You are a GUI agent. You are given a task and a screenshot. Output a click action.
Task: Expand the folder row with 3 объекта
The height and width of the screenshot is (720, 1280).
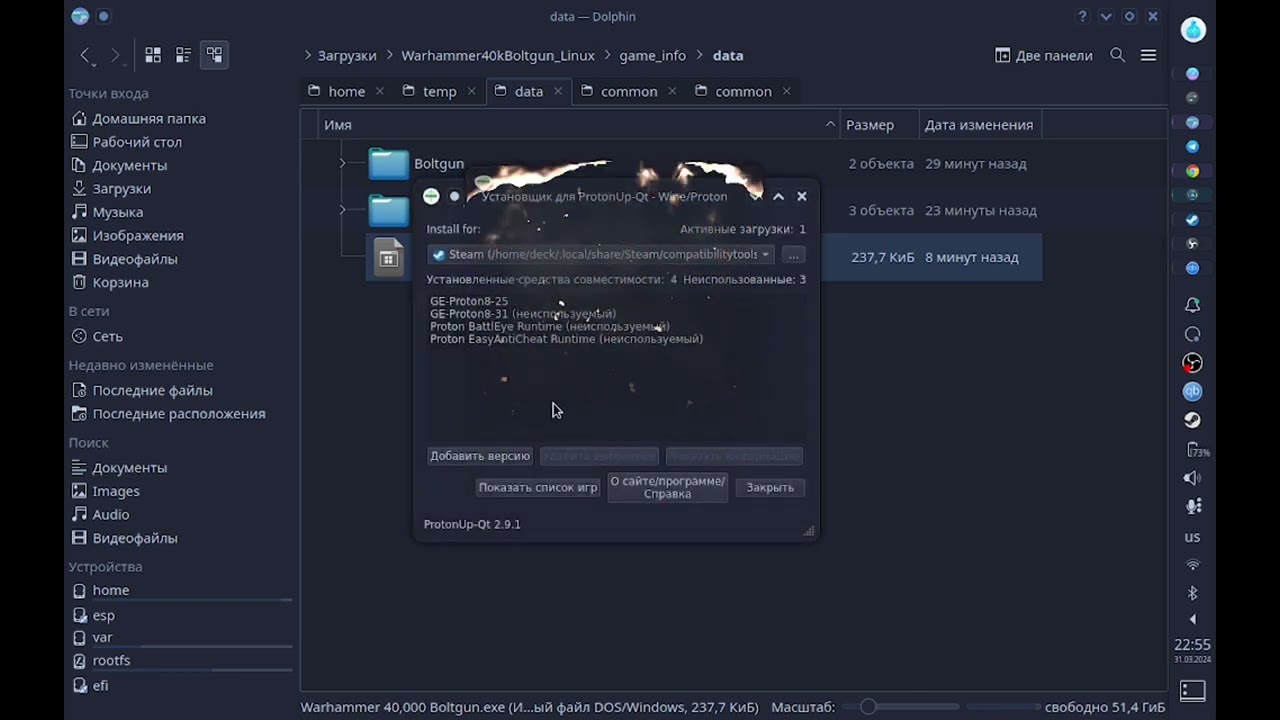click(x=342, y=210)
